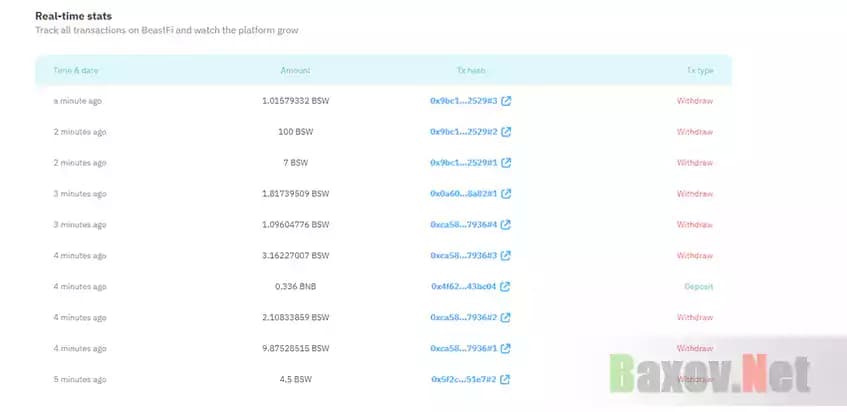Viewport: 847px width, 412px height.
Task: Click the Deposit label in Tx type column
Action: click(697, 287)
